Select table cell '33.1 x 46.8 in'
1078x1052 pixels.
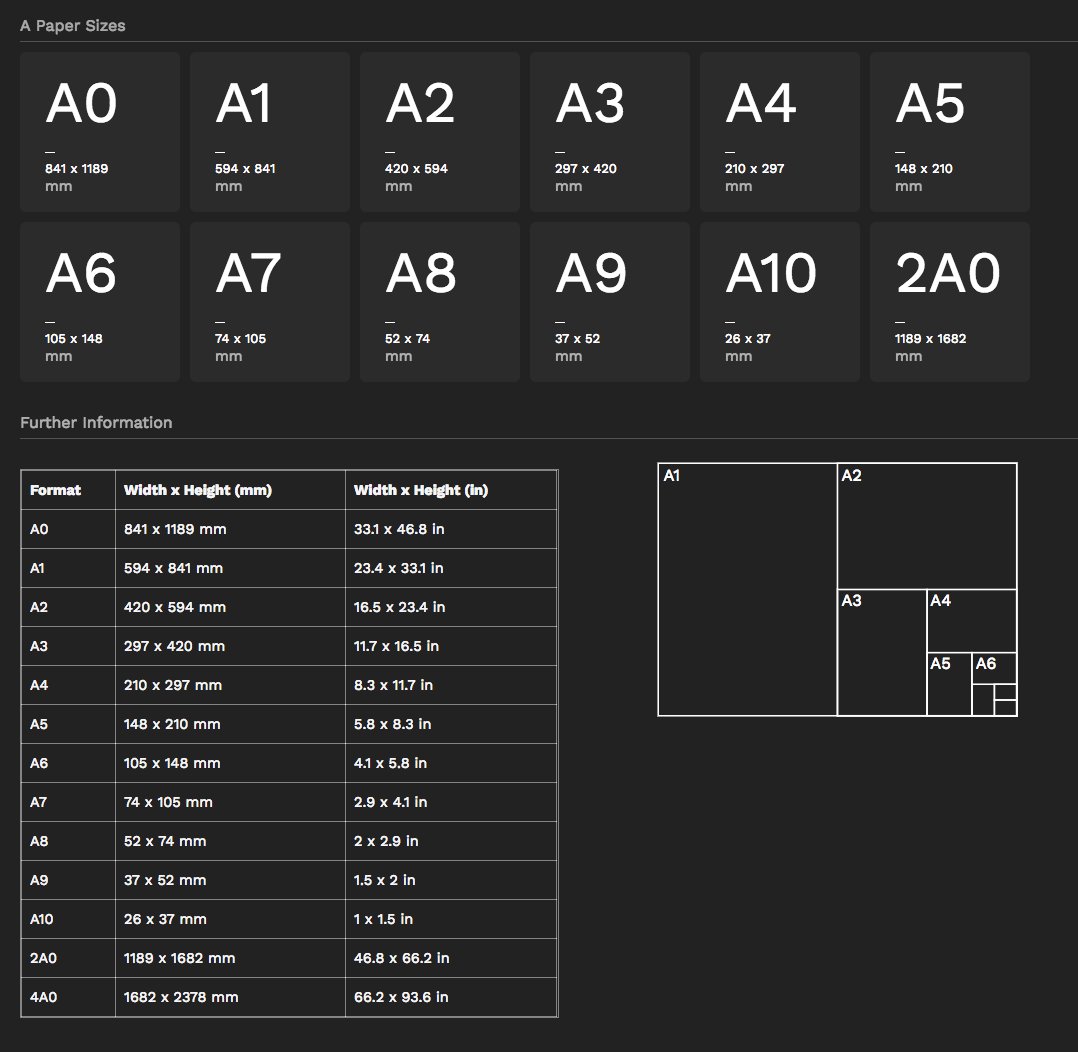(451, 529)
